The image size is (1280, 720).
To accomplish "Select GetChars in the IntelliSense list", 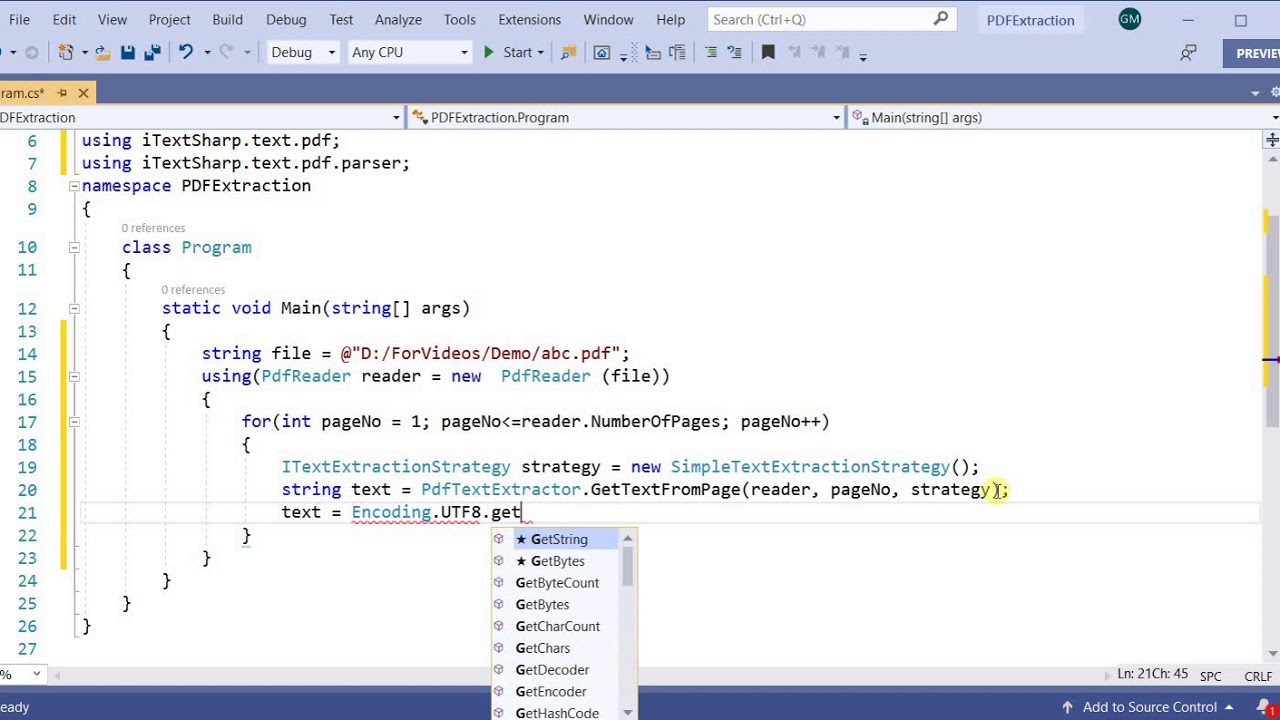I will [x=555, y=648].
